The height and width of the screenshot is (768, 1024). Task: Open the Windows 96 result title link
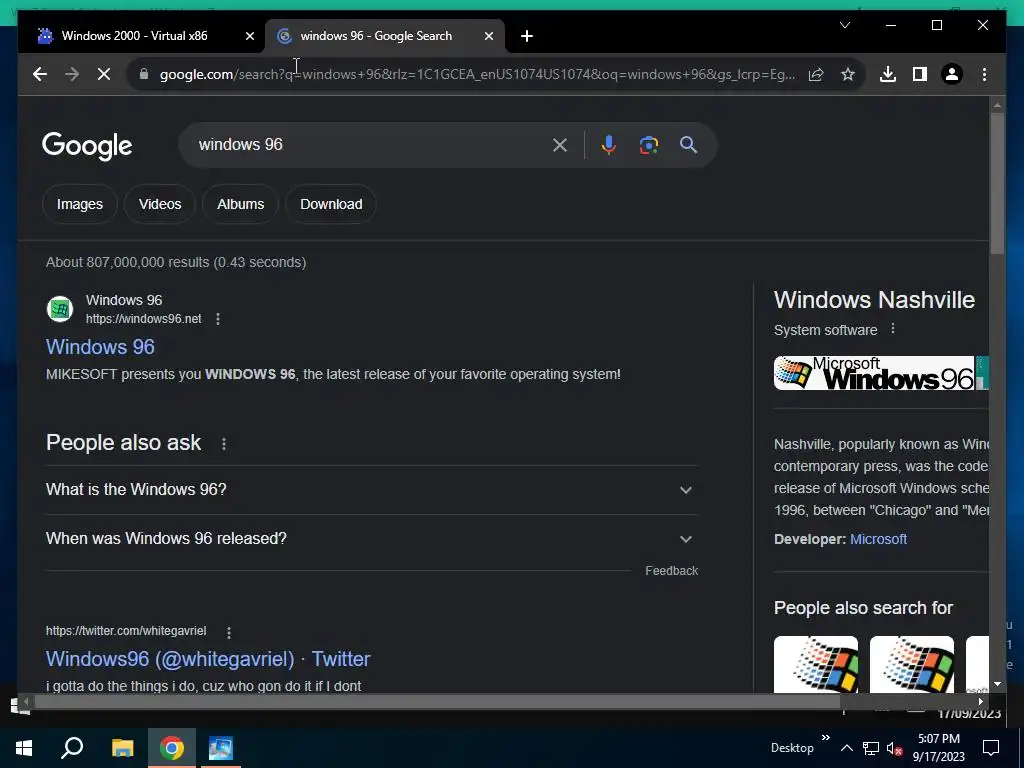(x=100, y=347)
